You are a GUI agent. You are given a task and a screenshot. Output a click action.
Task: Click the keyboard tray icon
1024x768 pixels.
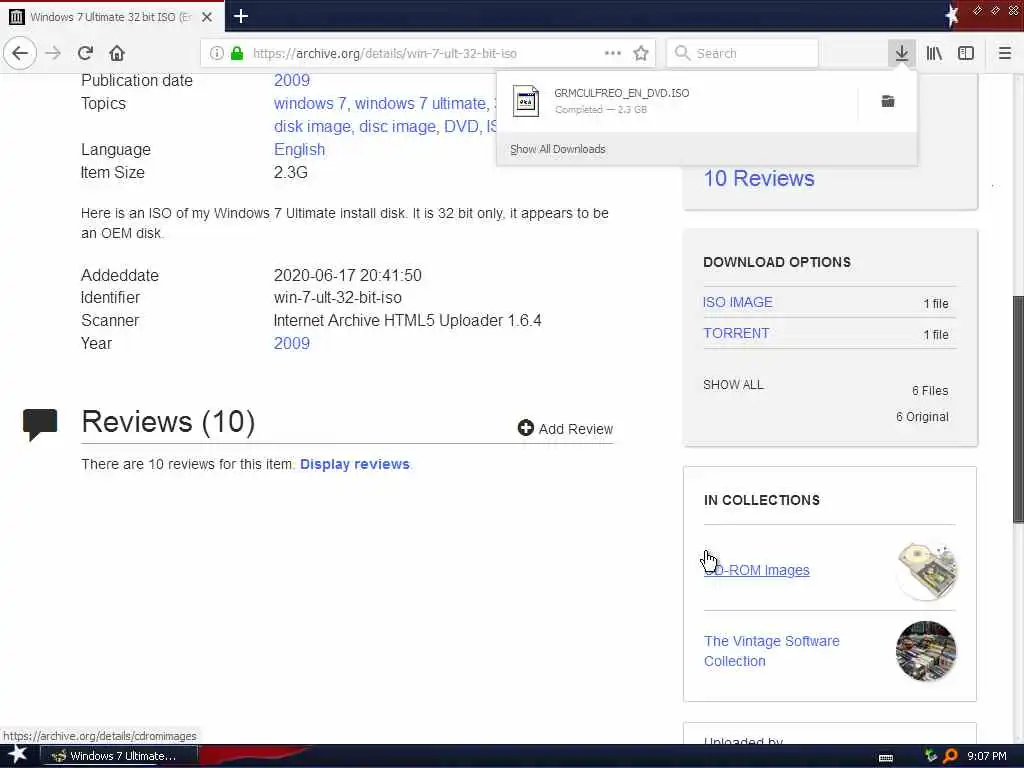coord(886,758)
